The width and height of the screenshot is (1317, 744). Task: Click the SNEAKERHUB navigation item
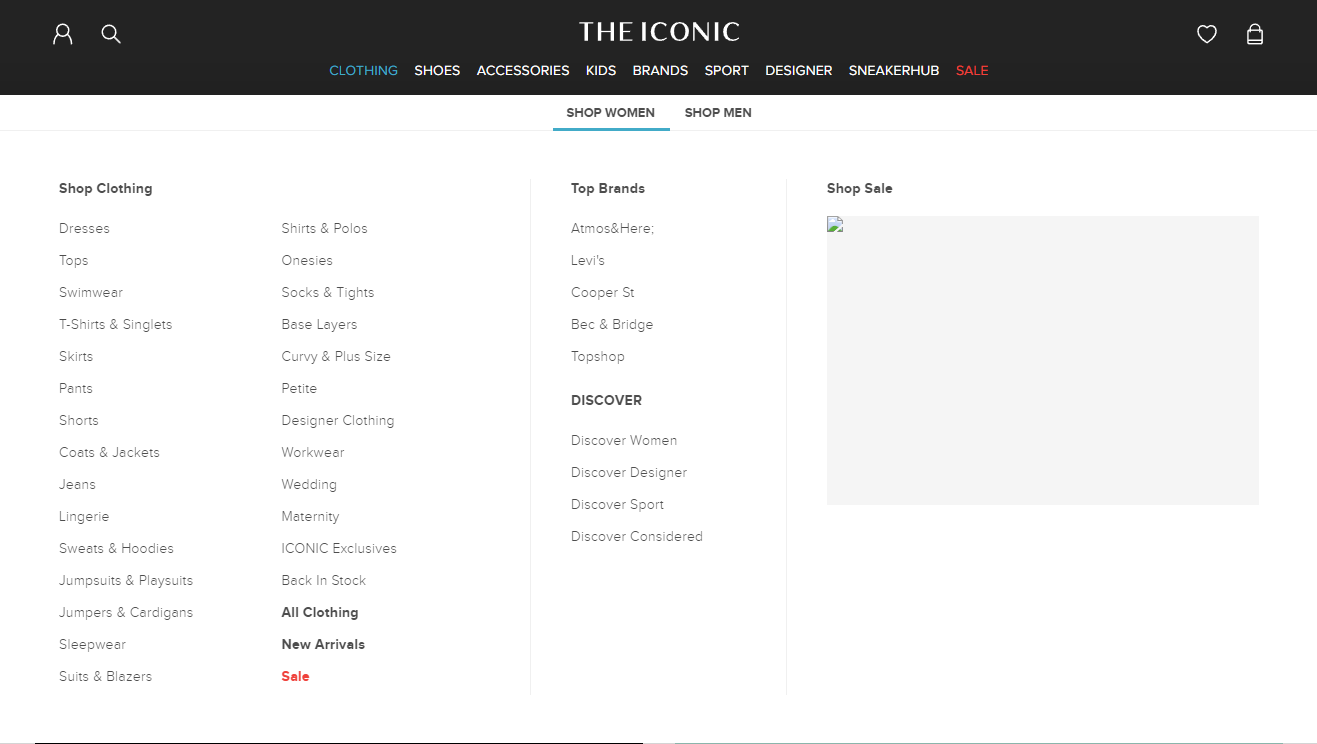pos(893,70)
